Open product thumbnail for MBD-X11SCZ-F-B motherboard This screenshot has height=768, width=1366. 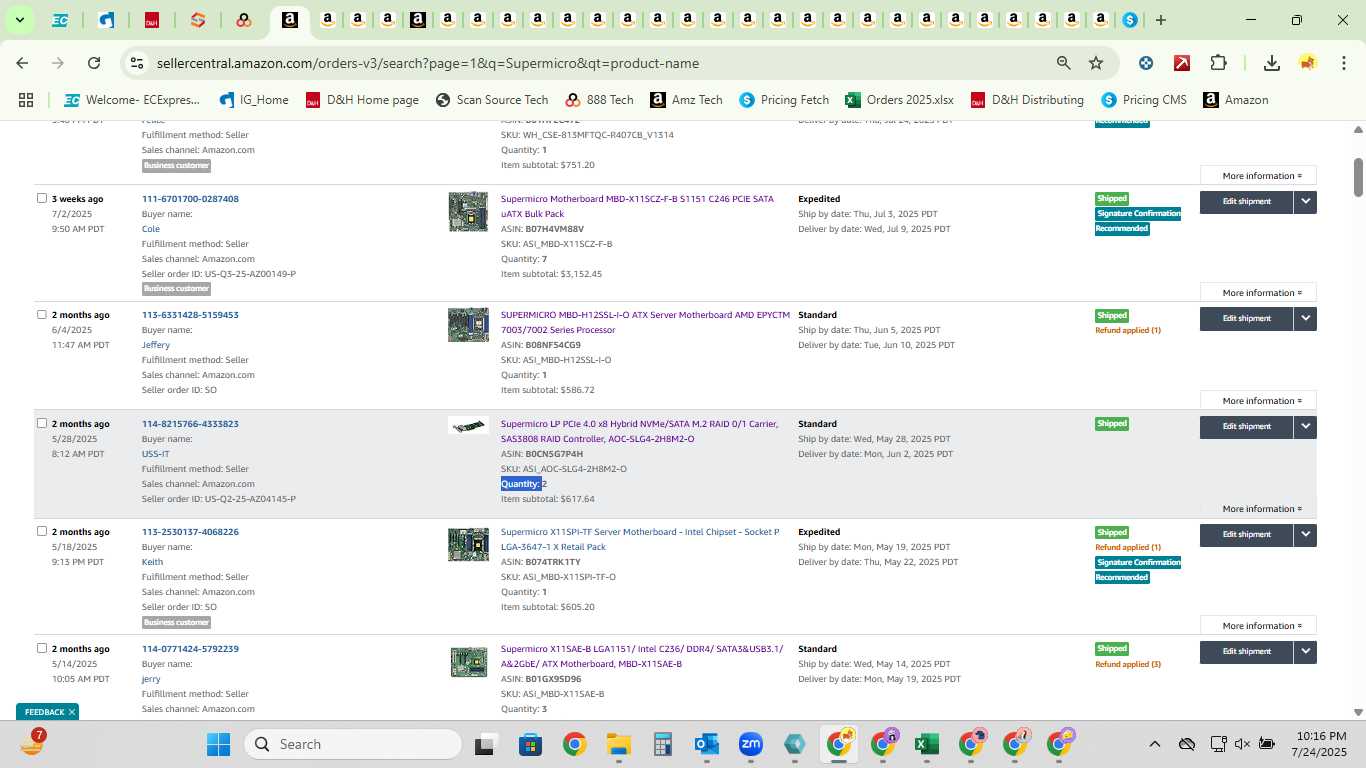click(x=468, y=211)
